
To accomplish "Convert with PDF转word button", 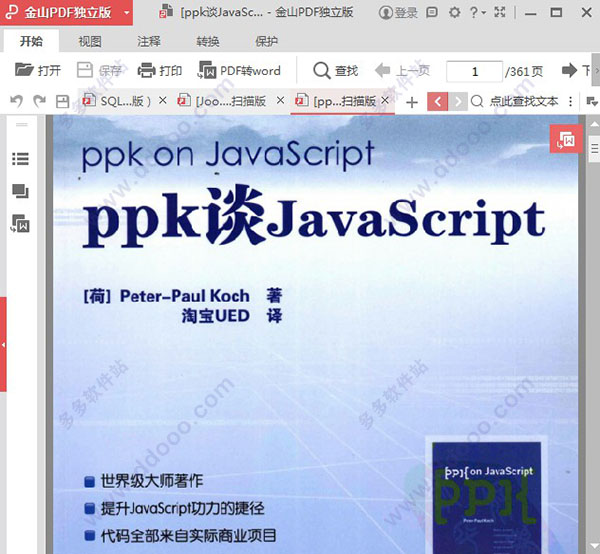I will point(239,70).
